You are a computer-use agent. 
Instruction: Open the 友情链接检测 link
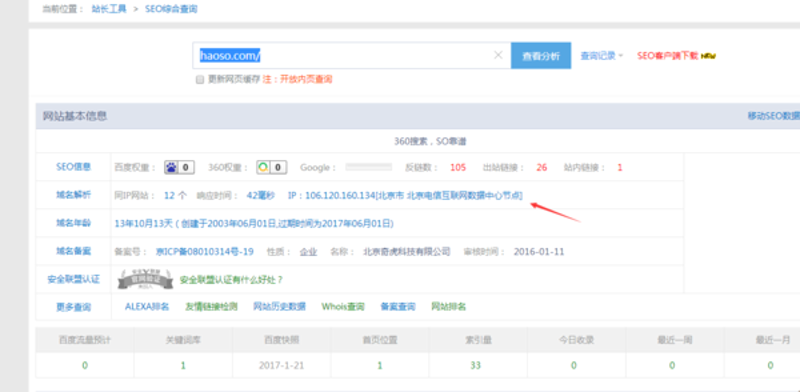(x=211, y=307)
